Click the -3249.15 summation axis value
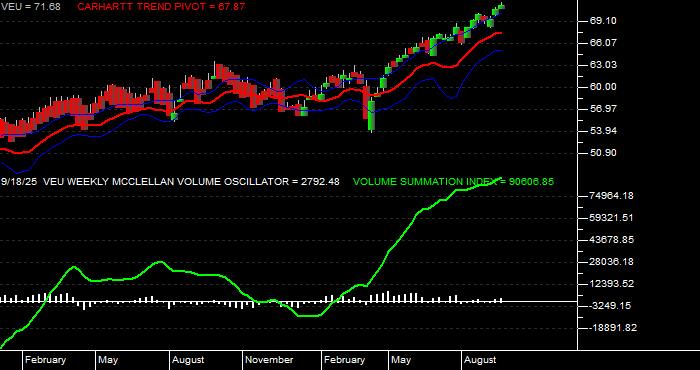This screenshot has height=370, width=700. (611, 306)
